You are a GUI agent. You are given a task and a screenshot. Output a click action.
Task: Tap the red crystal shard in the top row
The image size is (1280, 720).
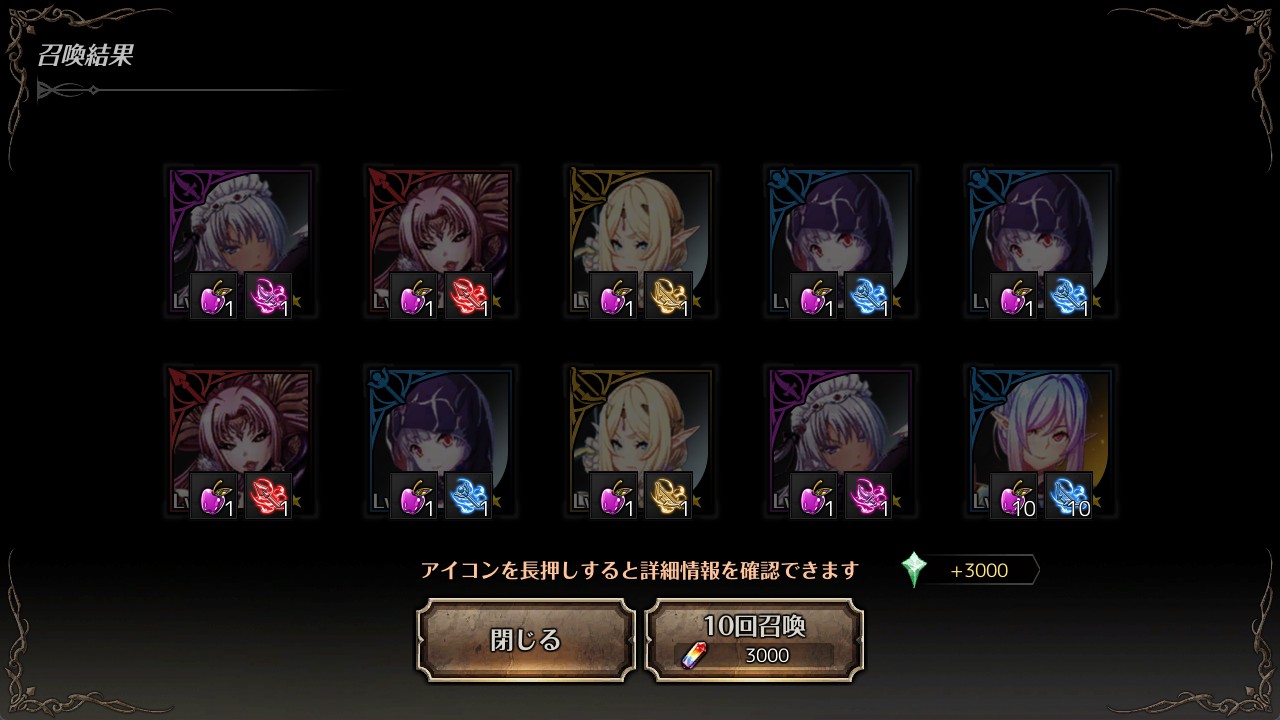[x=468, y=296]
